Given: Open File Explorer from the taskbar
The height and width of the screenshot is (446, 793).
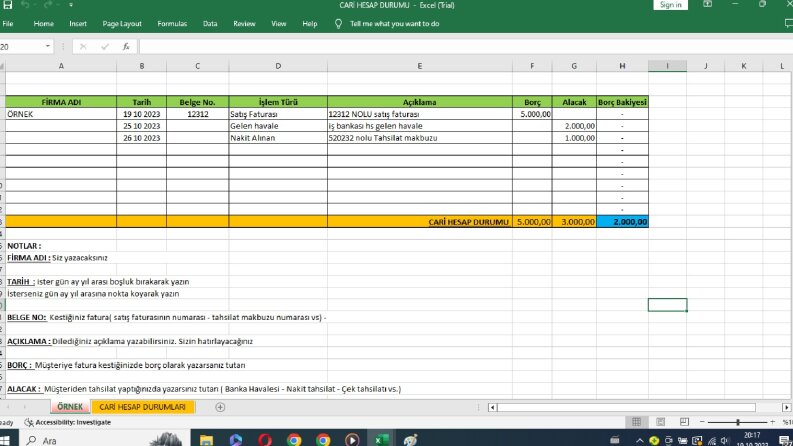Looking at the screenshot, I should coord(206,440).
